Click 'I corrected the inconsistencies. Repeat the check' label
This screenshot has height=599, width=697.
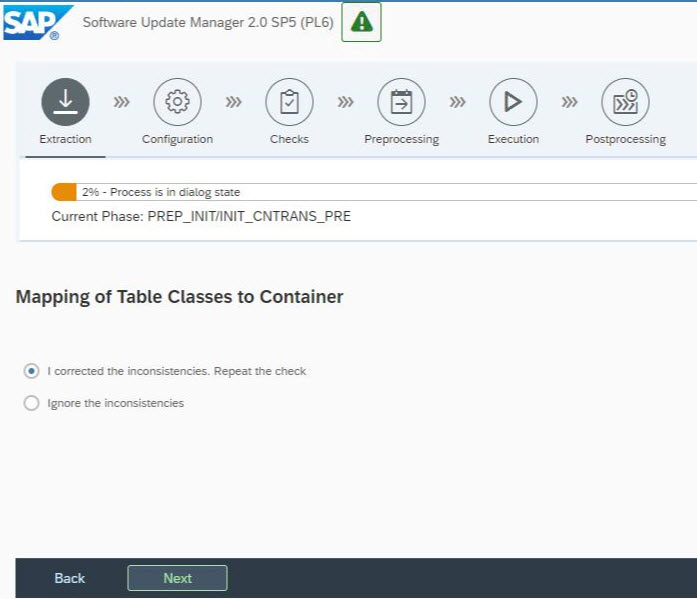[176, 371]
